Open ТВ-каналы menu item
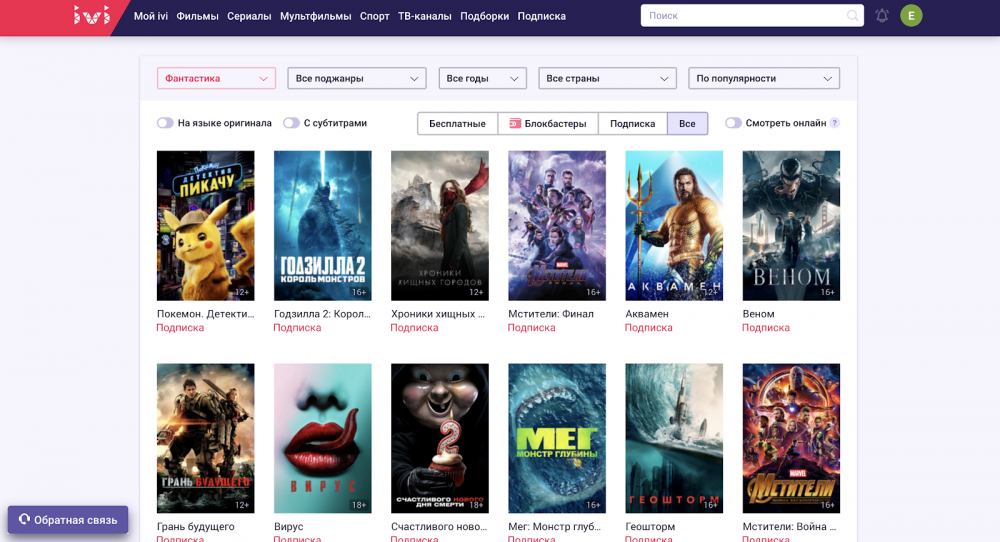1000x542 pixels. [x=425, y=16]
